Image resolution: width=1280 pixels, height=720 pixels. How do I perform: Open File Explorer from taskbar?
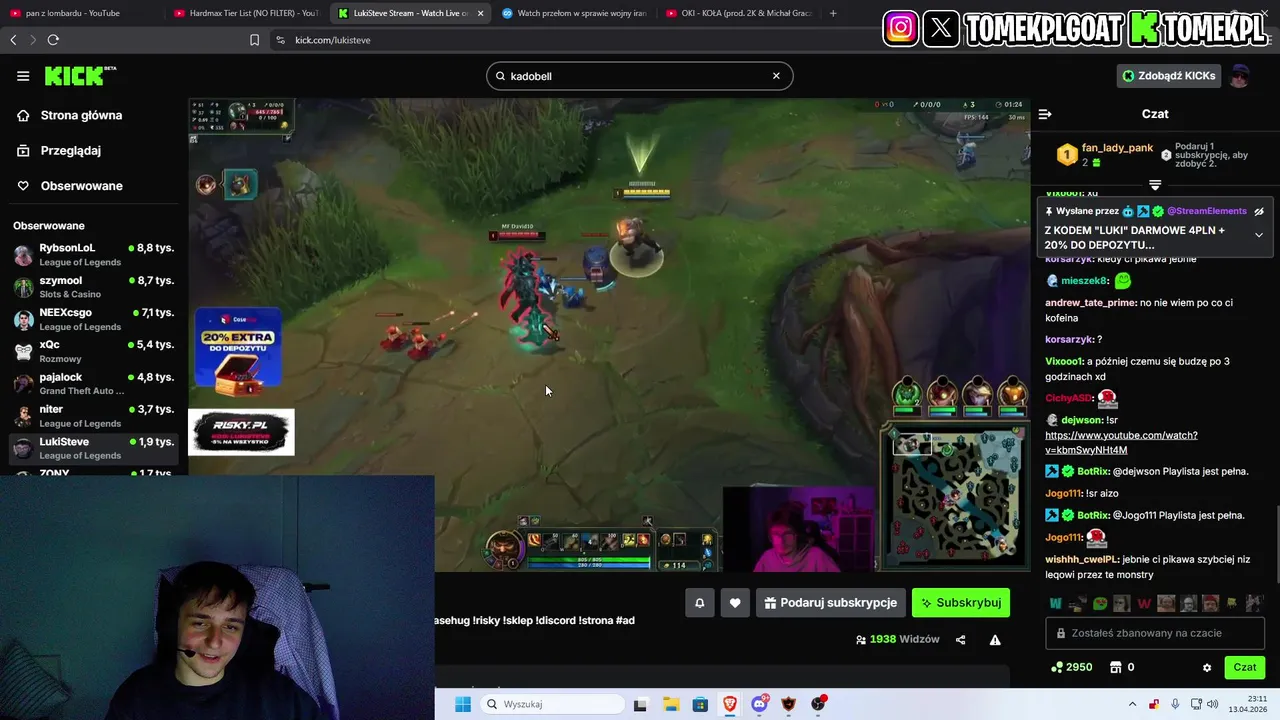tap(670, 704)
